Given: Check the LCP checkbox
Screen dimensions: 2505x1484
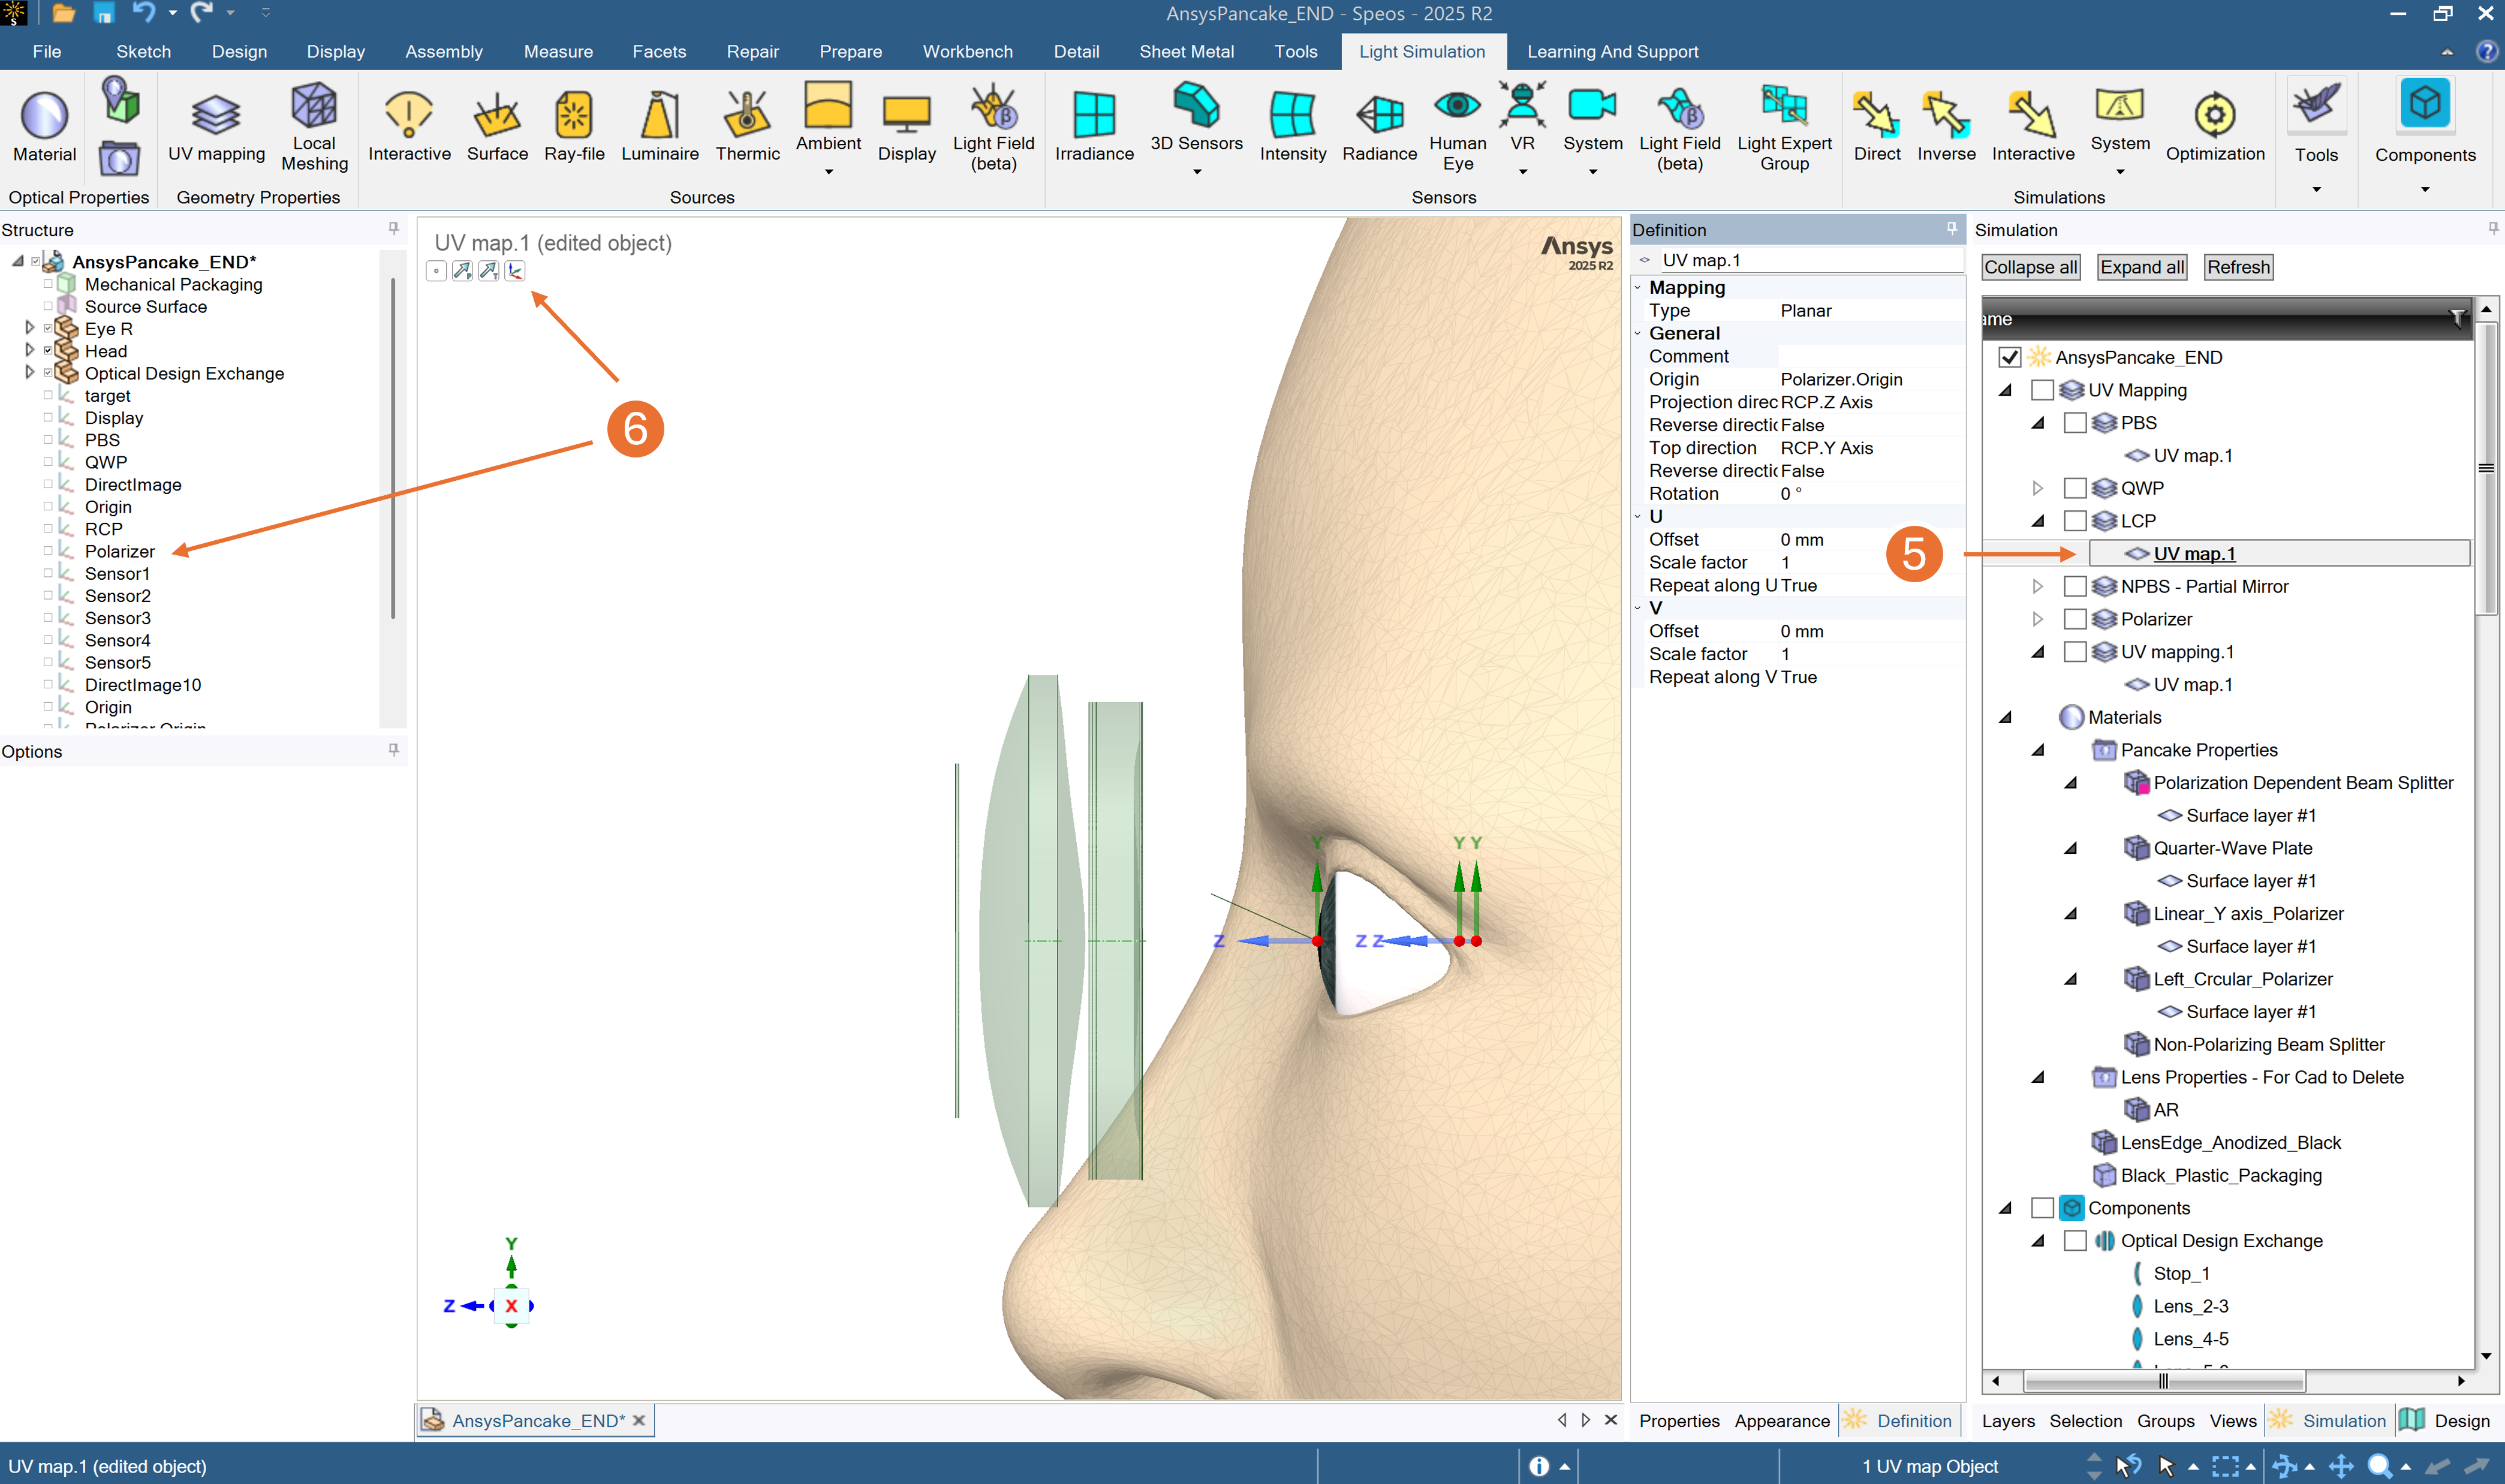Looking at the screenshot, I should point(2075,521).
